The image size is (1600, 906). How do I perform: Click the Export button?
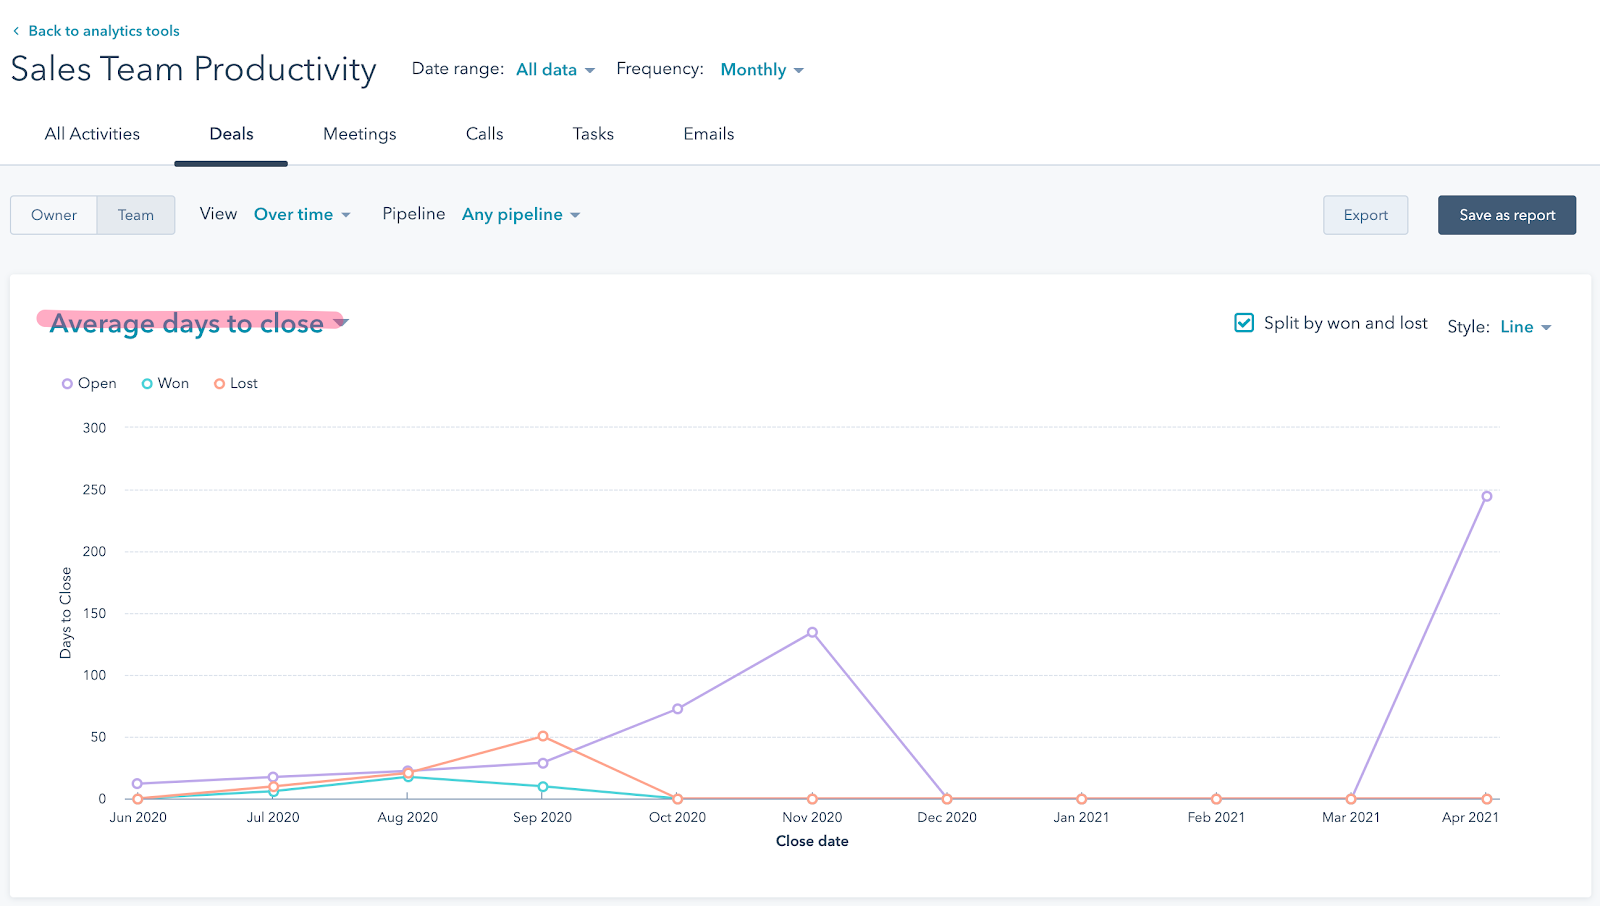pos(1365,215)
